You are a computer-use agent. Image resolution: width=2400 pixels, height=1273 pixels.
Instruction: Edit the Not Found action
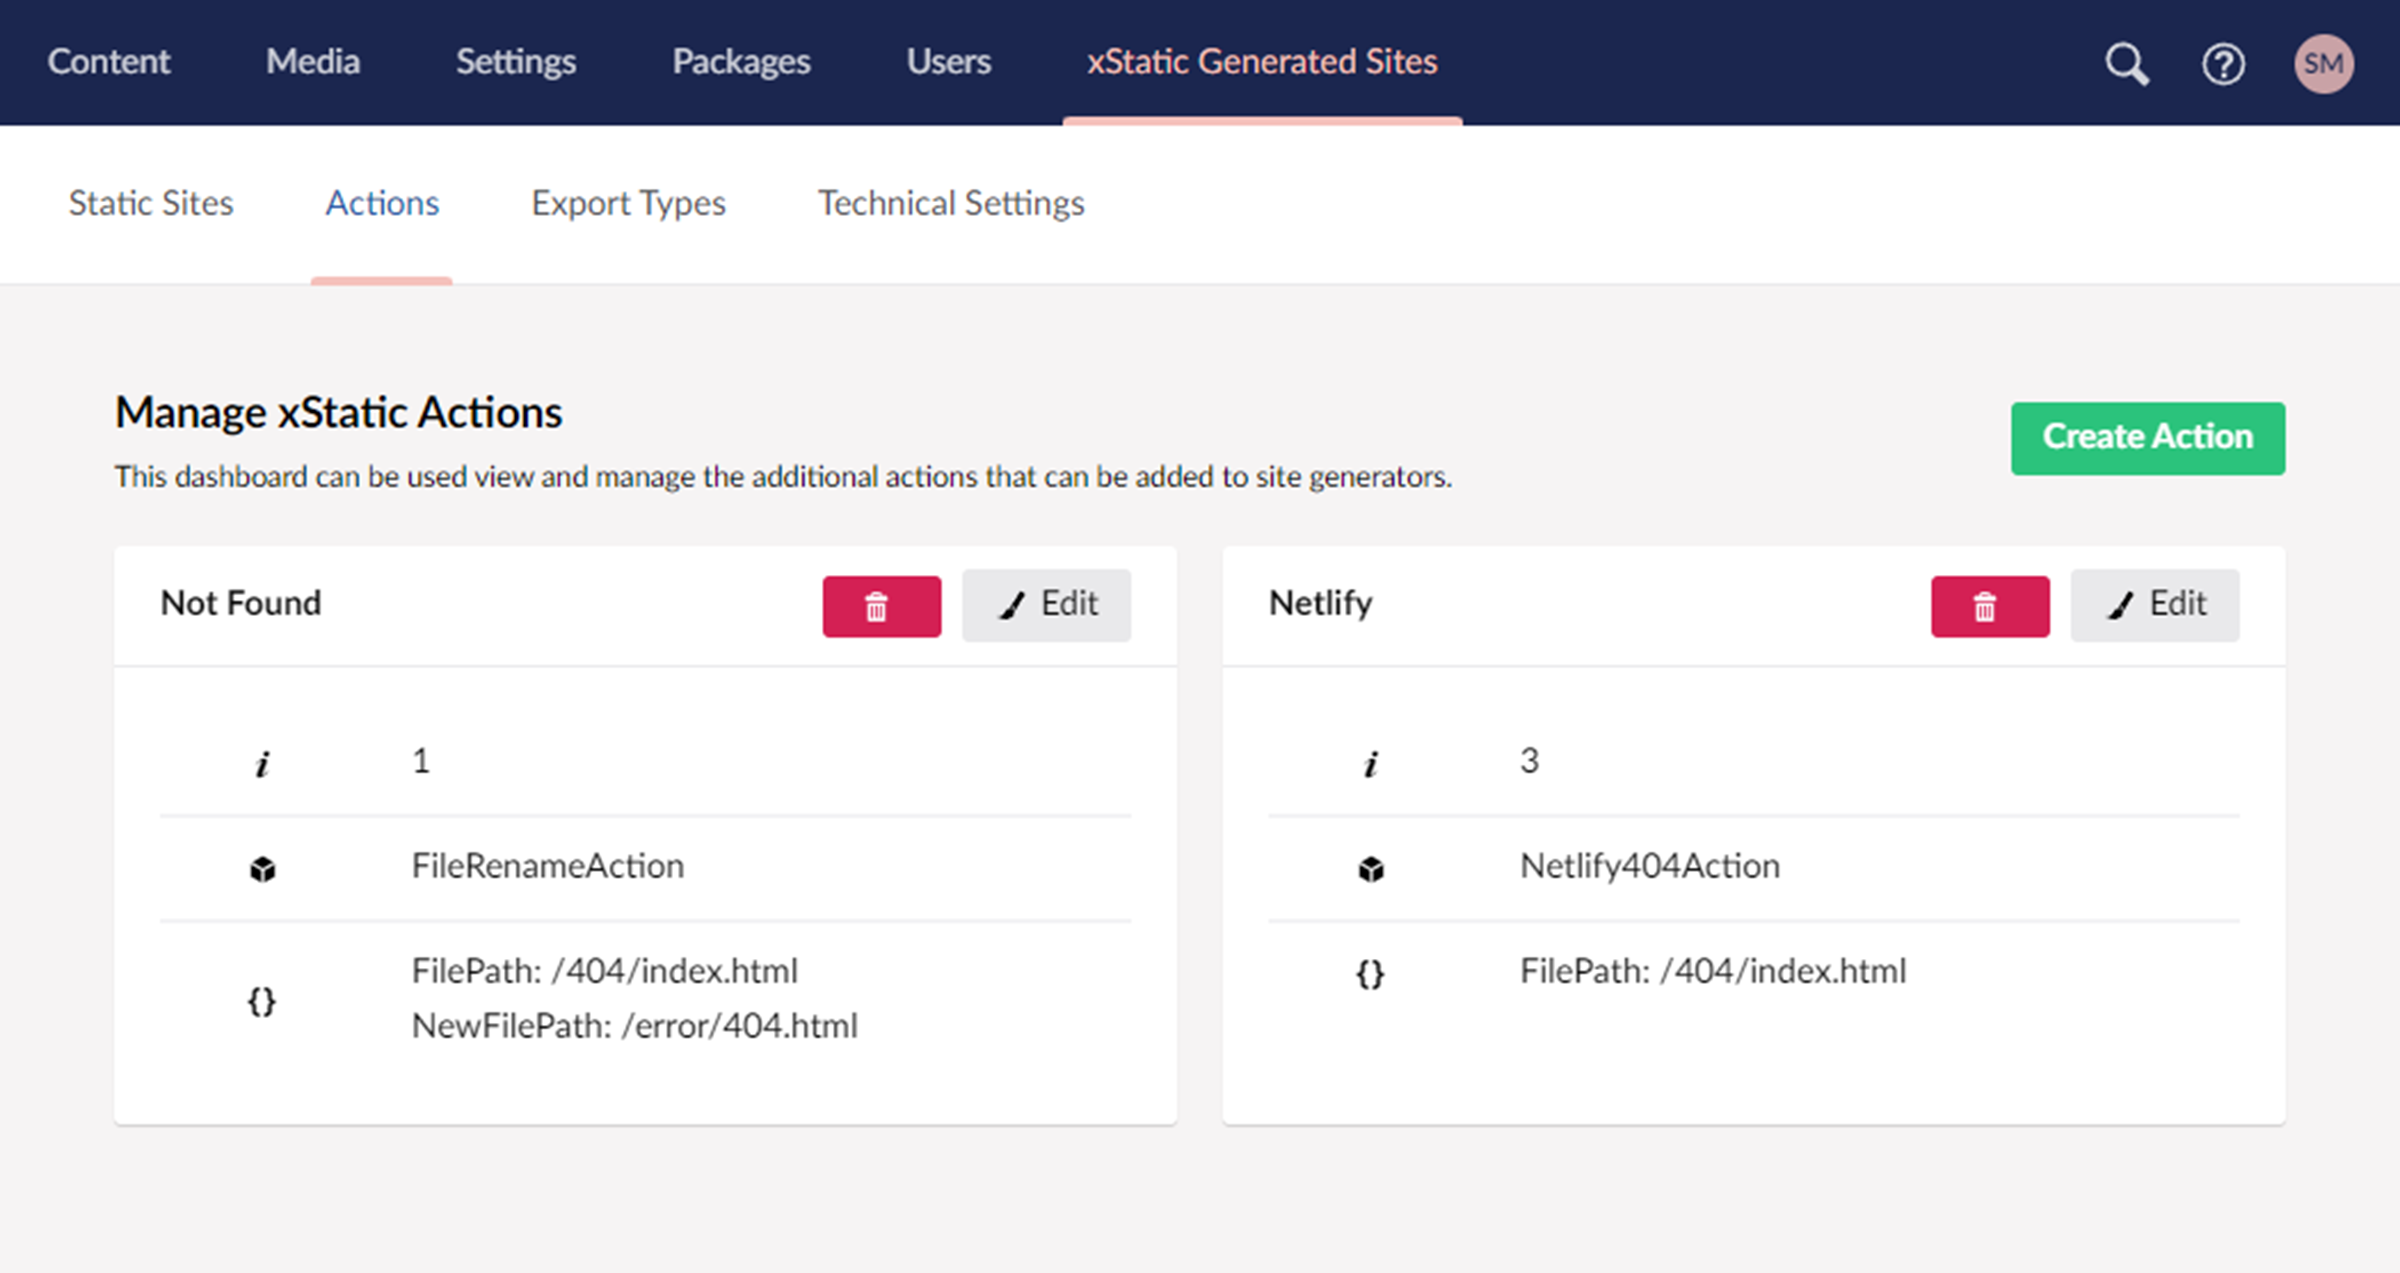1046,605
